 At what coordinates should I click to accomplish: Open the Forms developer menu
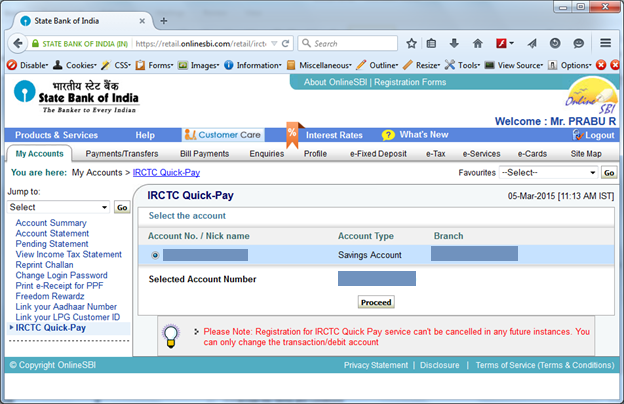tap(154, 65)
